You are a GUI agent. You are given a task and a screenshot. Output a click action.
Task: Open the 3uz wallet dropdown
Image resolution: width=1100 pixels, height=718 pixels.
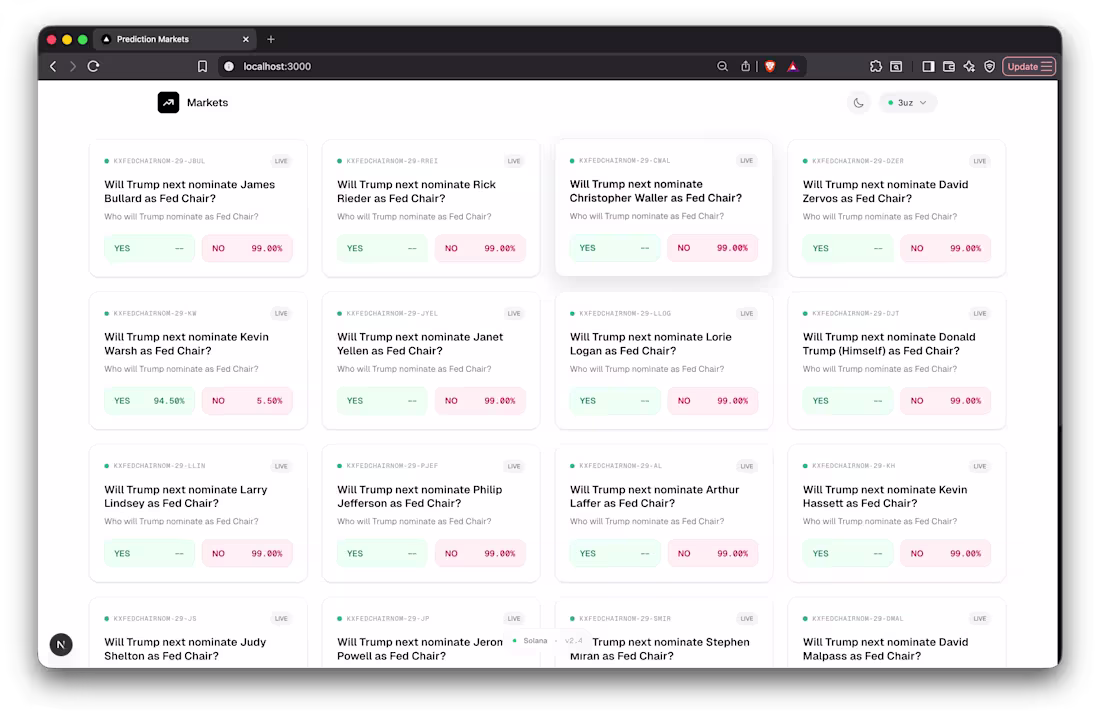(907, 102)
